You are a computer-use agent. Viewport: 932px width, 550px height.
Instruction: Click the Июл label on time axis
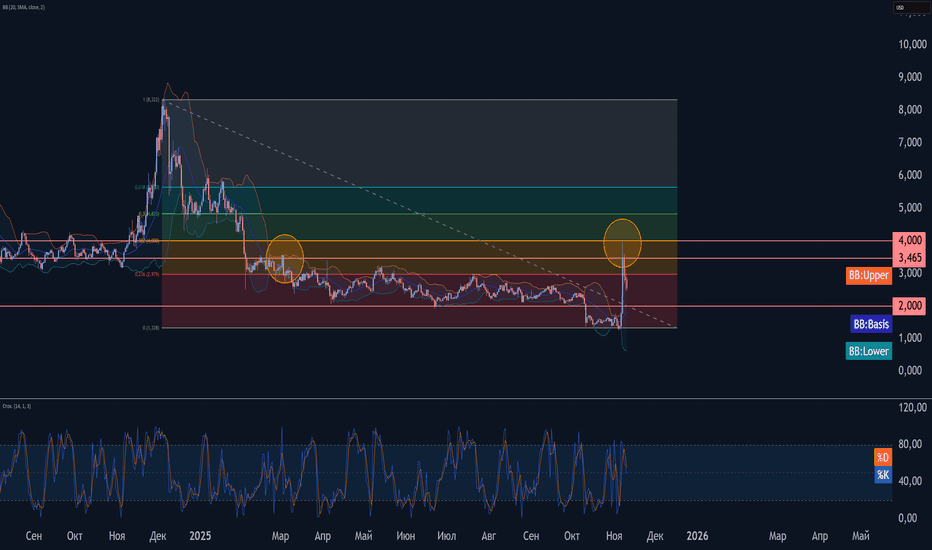[446, 536]
